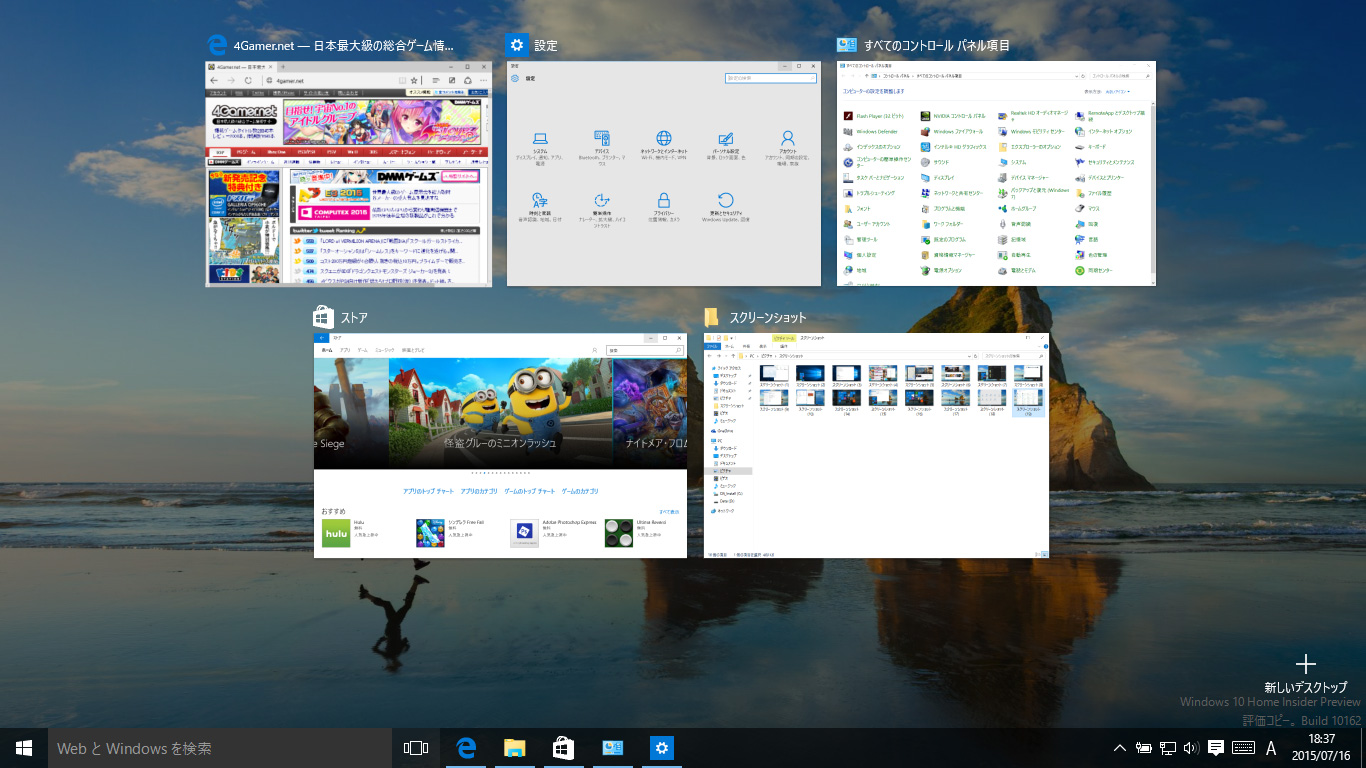1366x768 pixels.
Task: Click the touch keyboard tray icon
Action: (x=1244, y=748)
